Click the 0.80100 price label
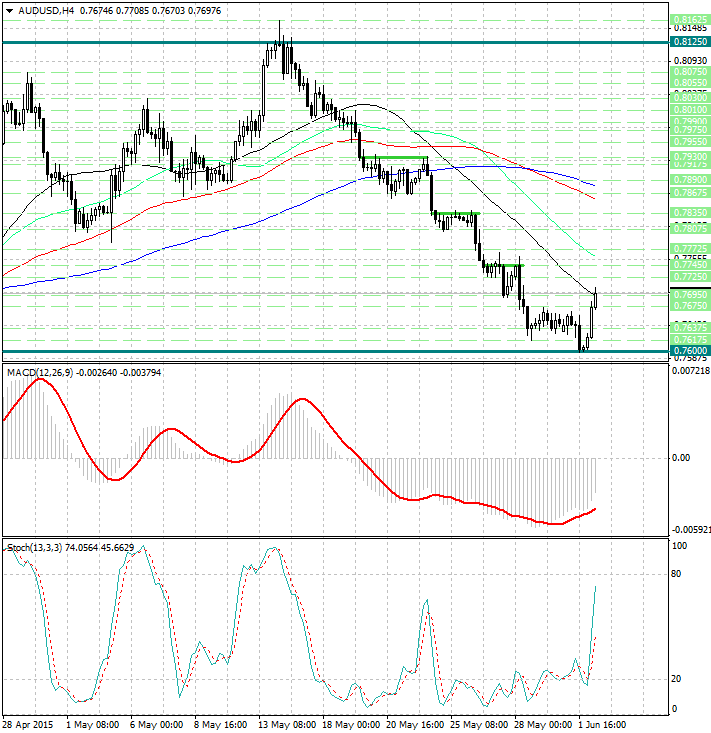Viewport: 711px width, 733px height. coord(690,110)
